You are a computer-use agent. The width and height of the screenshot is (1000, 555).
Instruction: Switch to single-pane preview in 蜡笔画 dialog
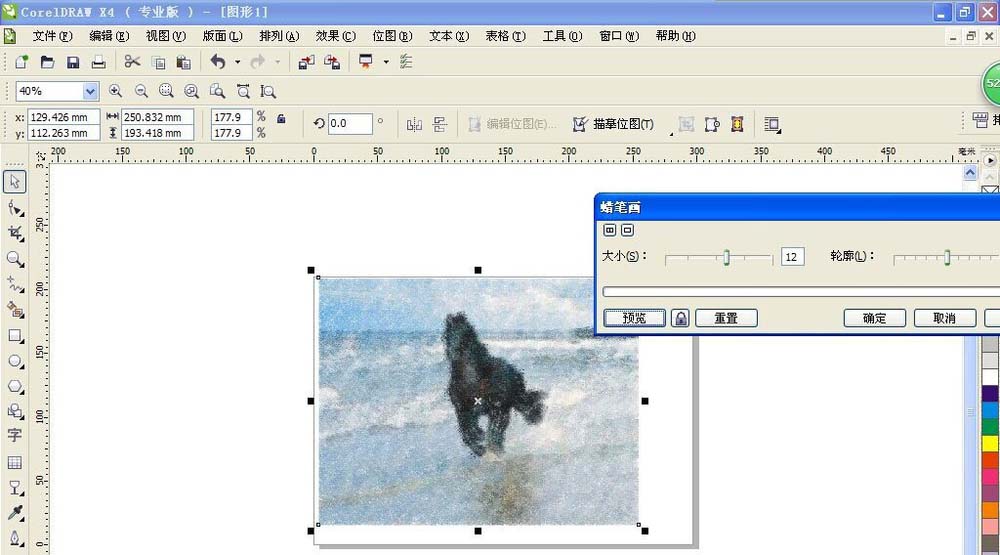tap(628, 230)
